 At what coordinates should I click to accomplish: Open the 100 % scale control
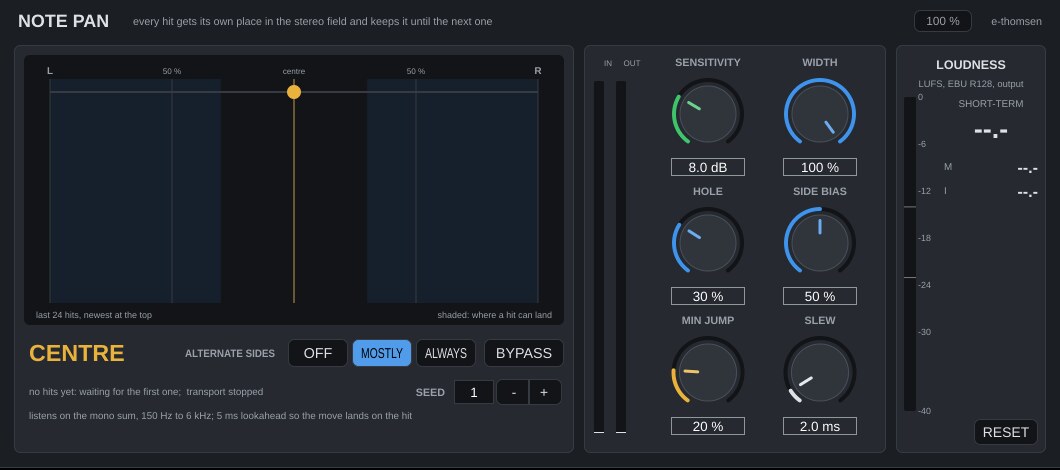[x=943, y=21]
